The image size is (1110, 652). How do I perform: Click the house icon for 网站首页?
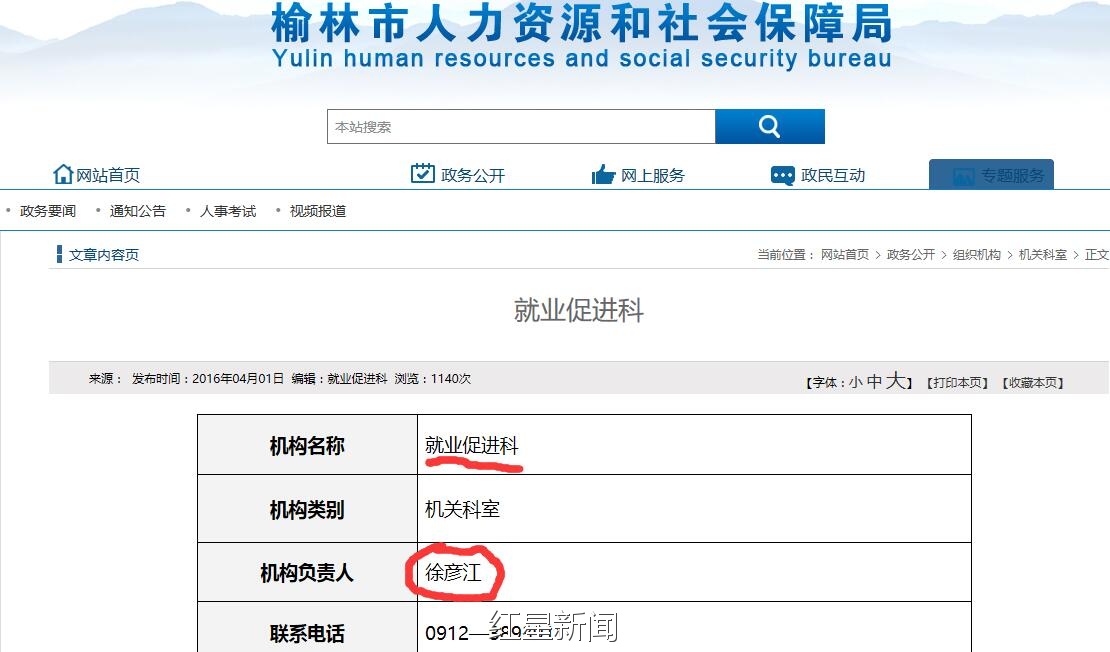[63, 174]
